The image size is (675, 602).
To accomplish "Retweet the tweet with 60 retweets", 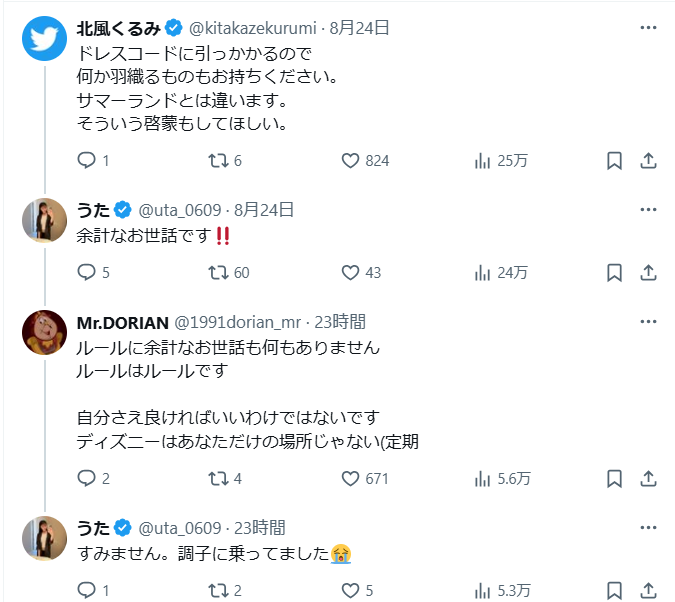I will pos(218,271).
